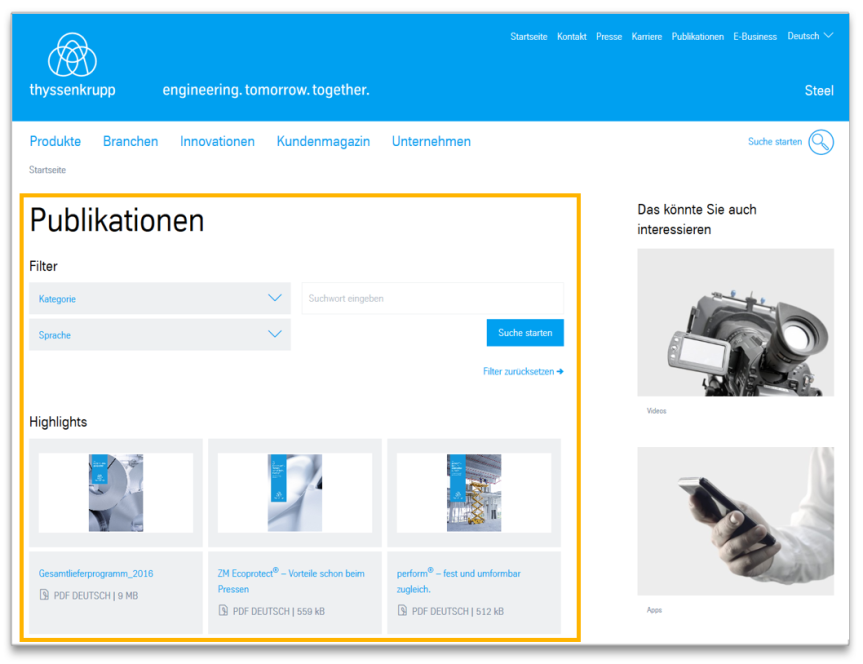
Task: Click the Apps caption
Action: pyautogui.click(x=654, y=610)
